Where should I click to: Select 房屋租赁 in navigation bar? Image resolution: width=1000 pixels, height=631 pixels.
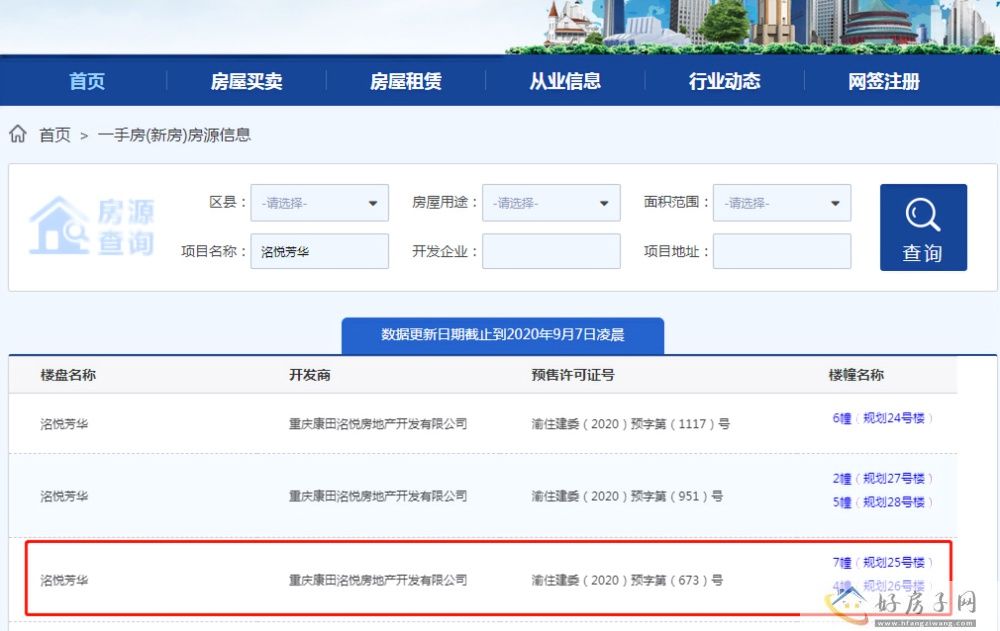[x=406, y=82]
